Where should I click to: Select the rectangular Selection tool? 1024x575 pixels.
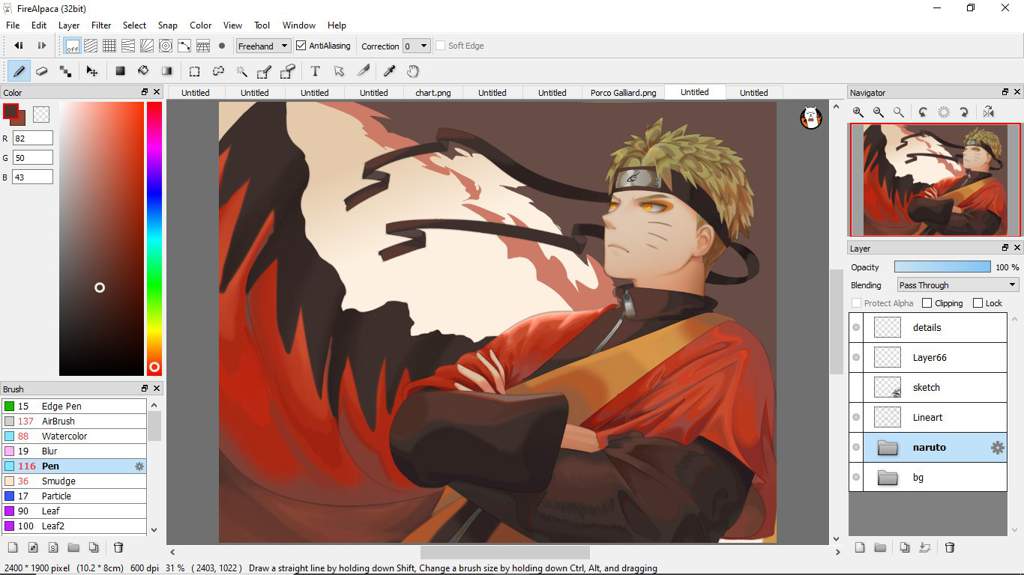click(x=195, y=71)
